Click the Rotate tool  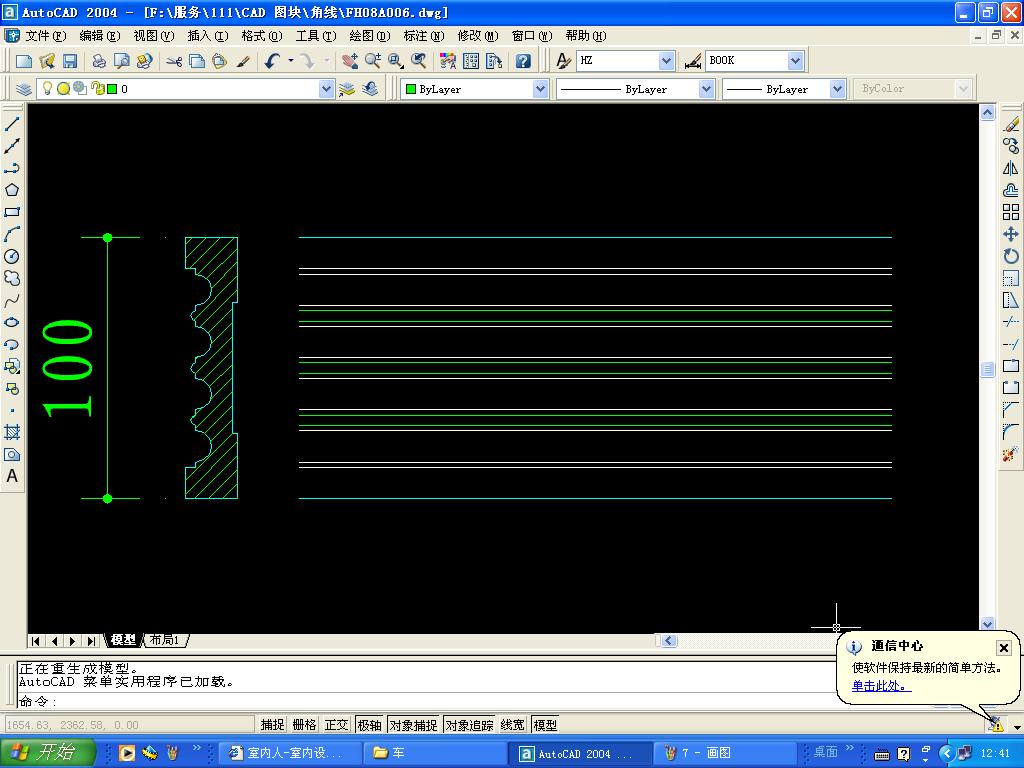click(1011, 256)
